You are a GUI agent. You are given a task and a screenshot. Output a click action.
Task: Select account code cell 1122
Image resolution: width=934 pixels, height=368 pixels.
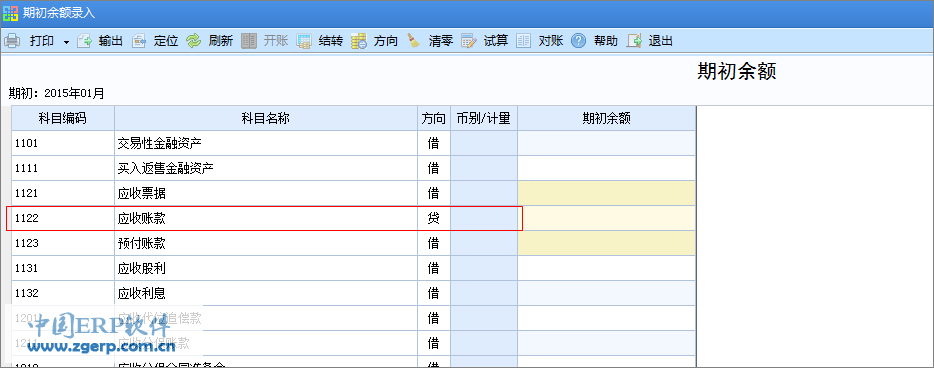(63, 218)
